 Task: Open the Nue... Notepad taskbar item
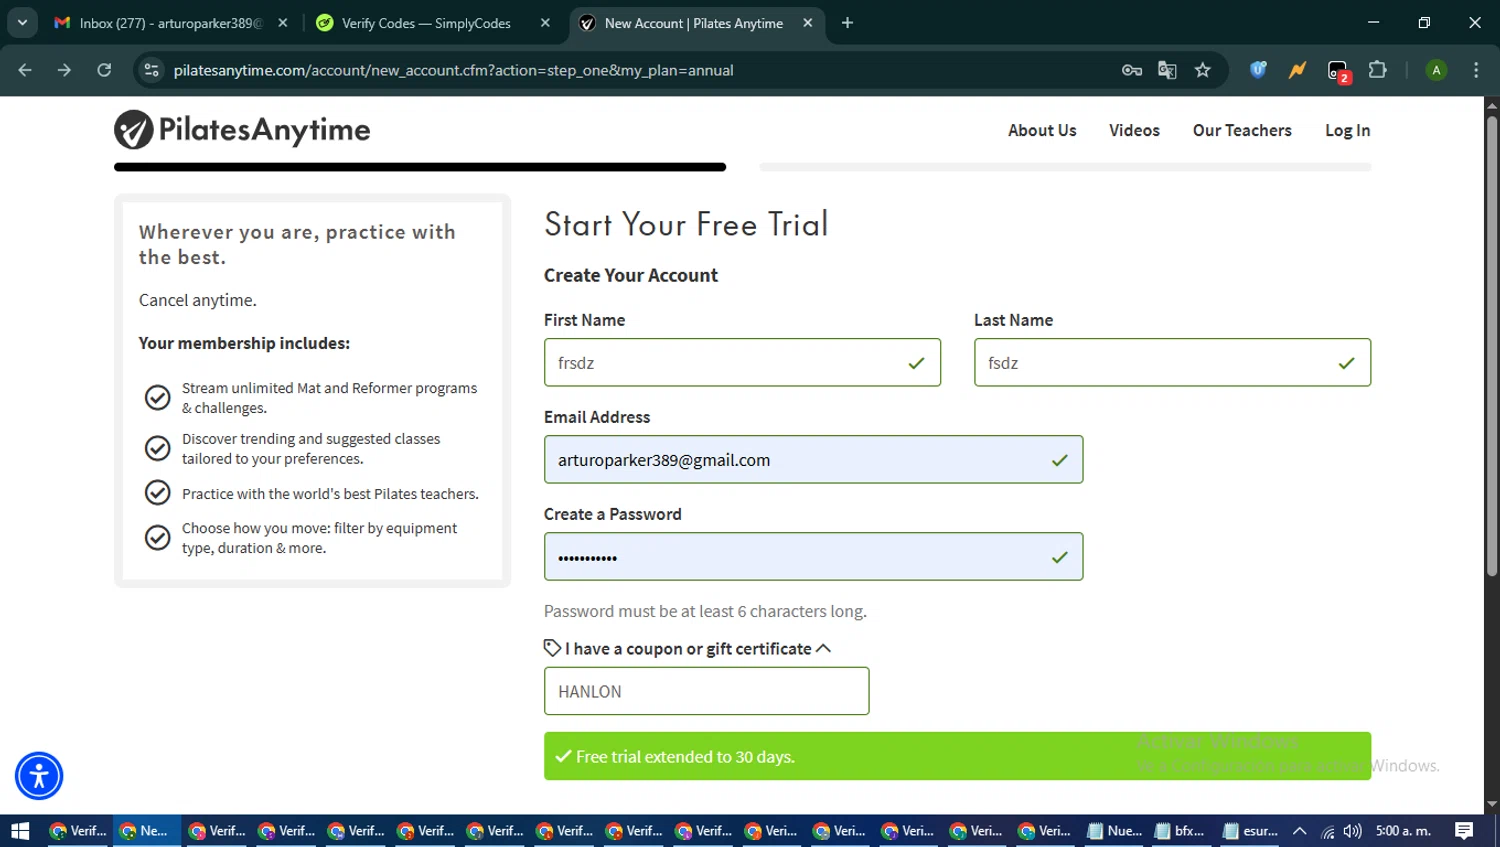(1115, 831)
